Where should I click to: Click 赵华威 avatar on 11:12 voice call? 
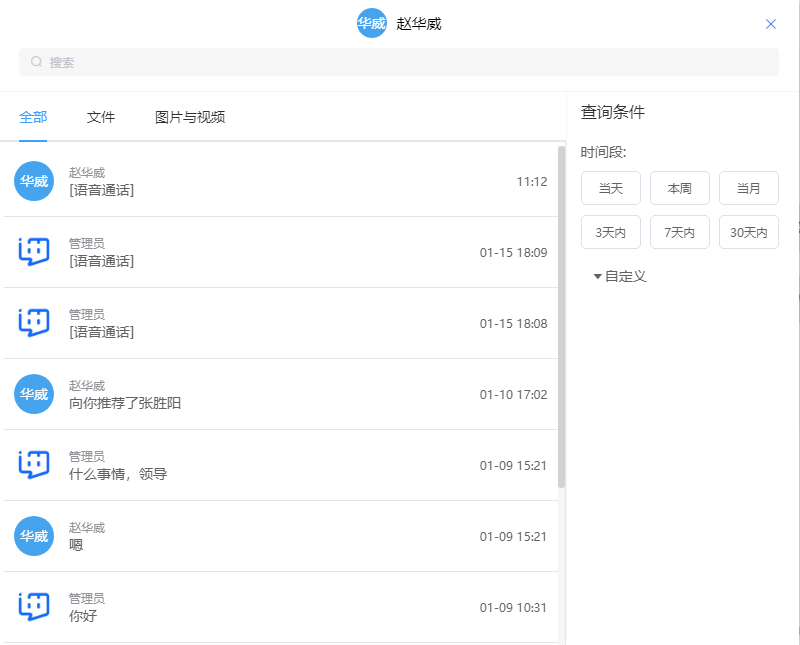point(34,181)
